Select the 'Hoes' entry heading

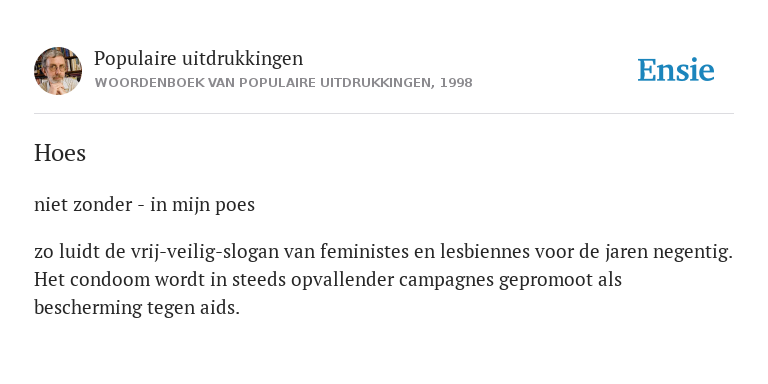(60, 153)
